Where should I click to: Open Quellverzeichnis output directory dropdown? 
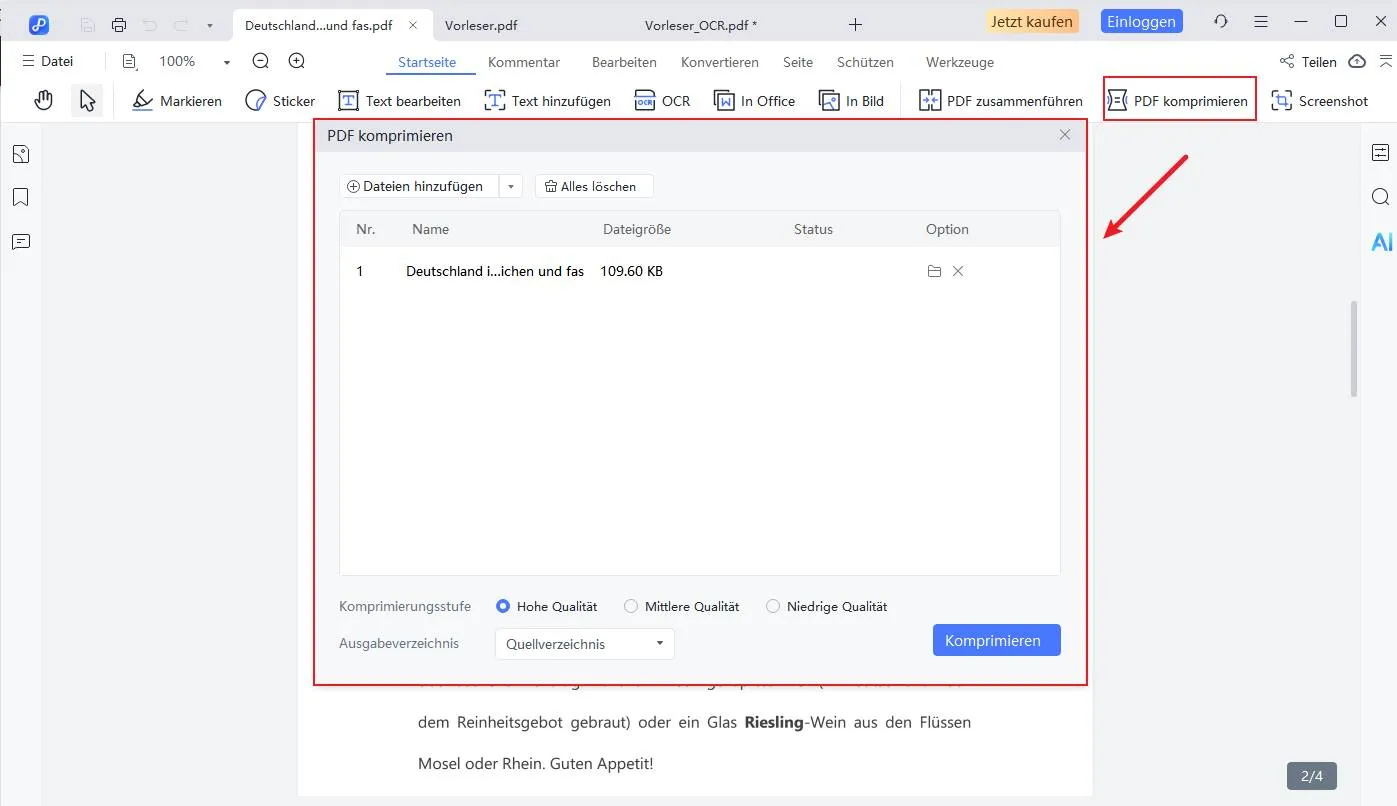tap(585, 644)
